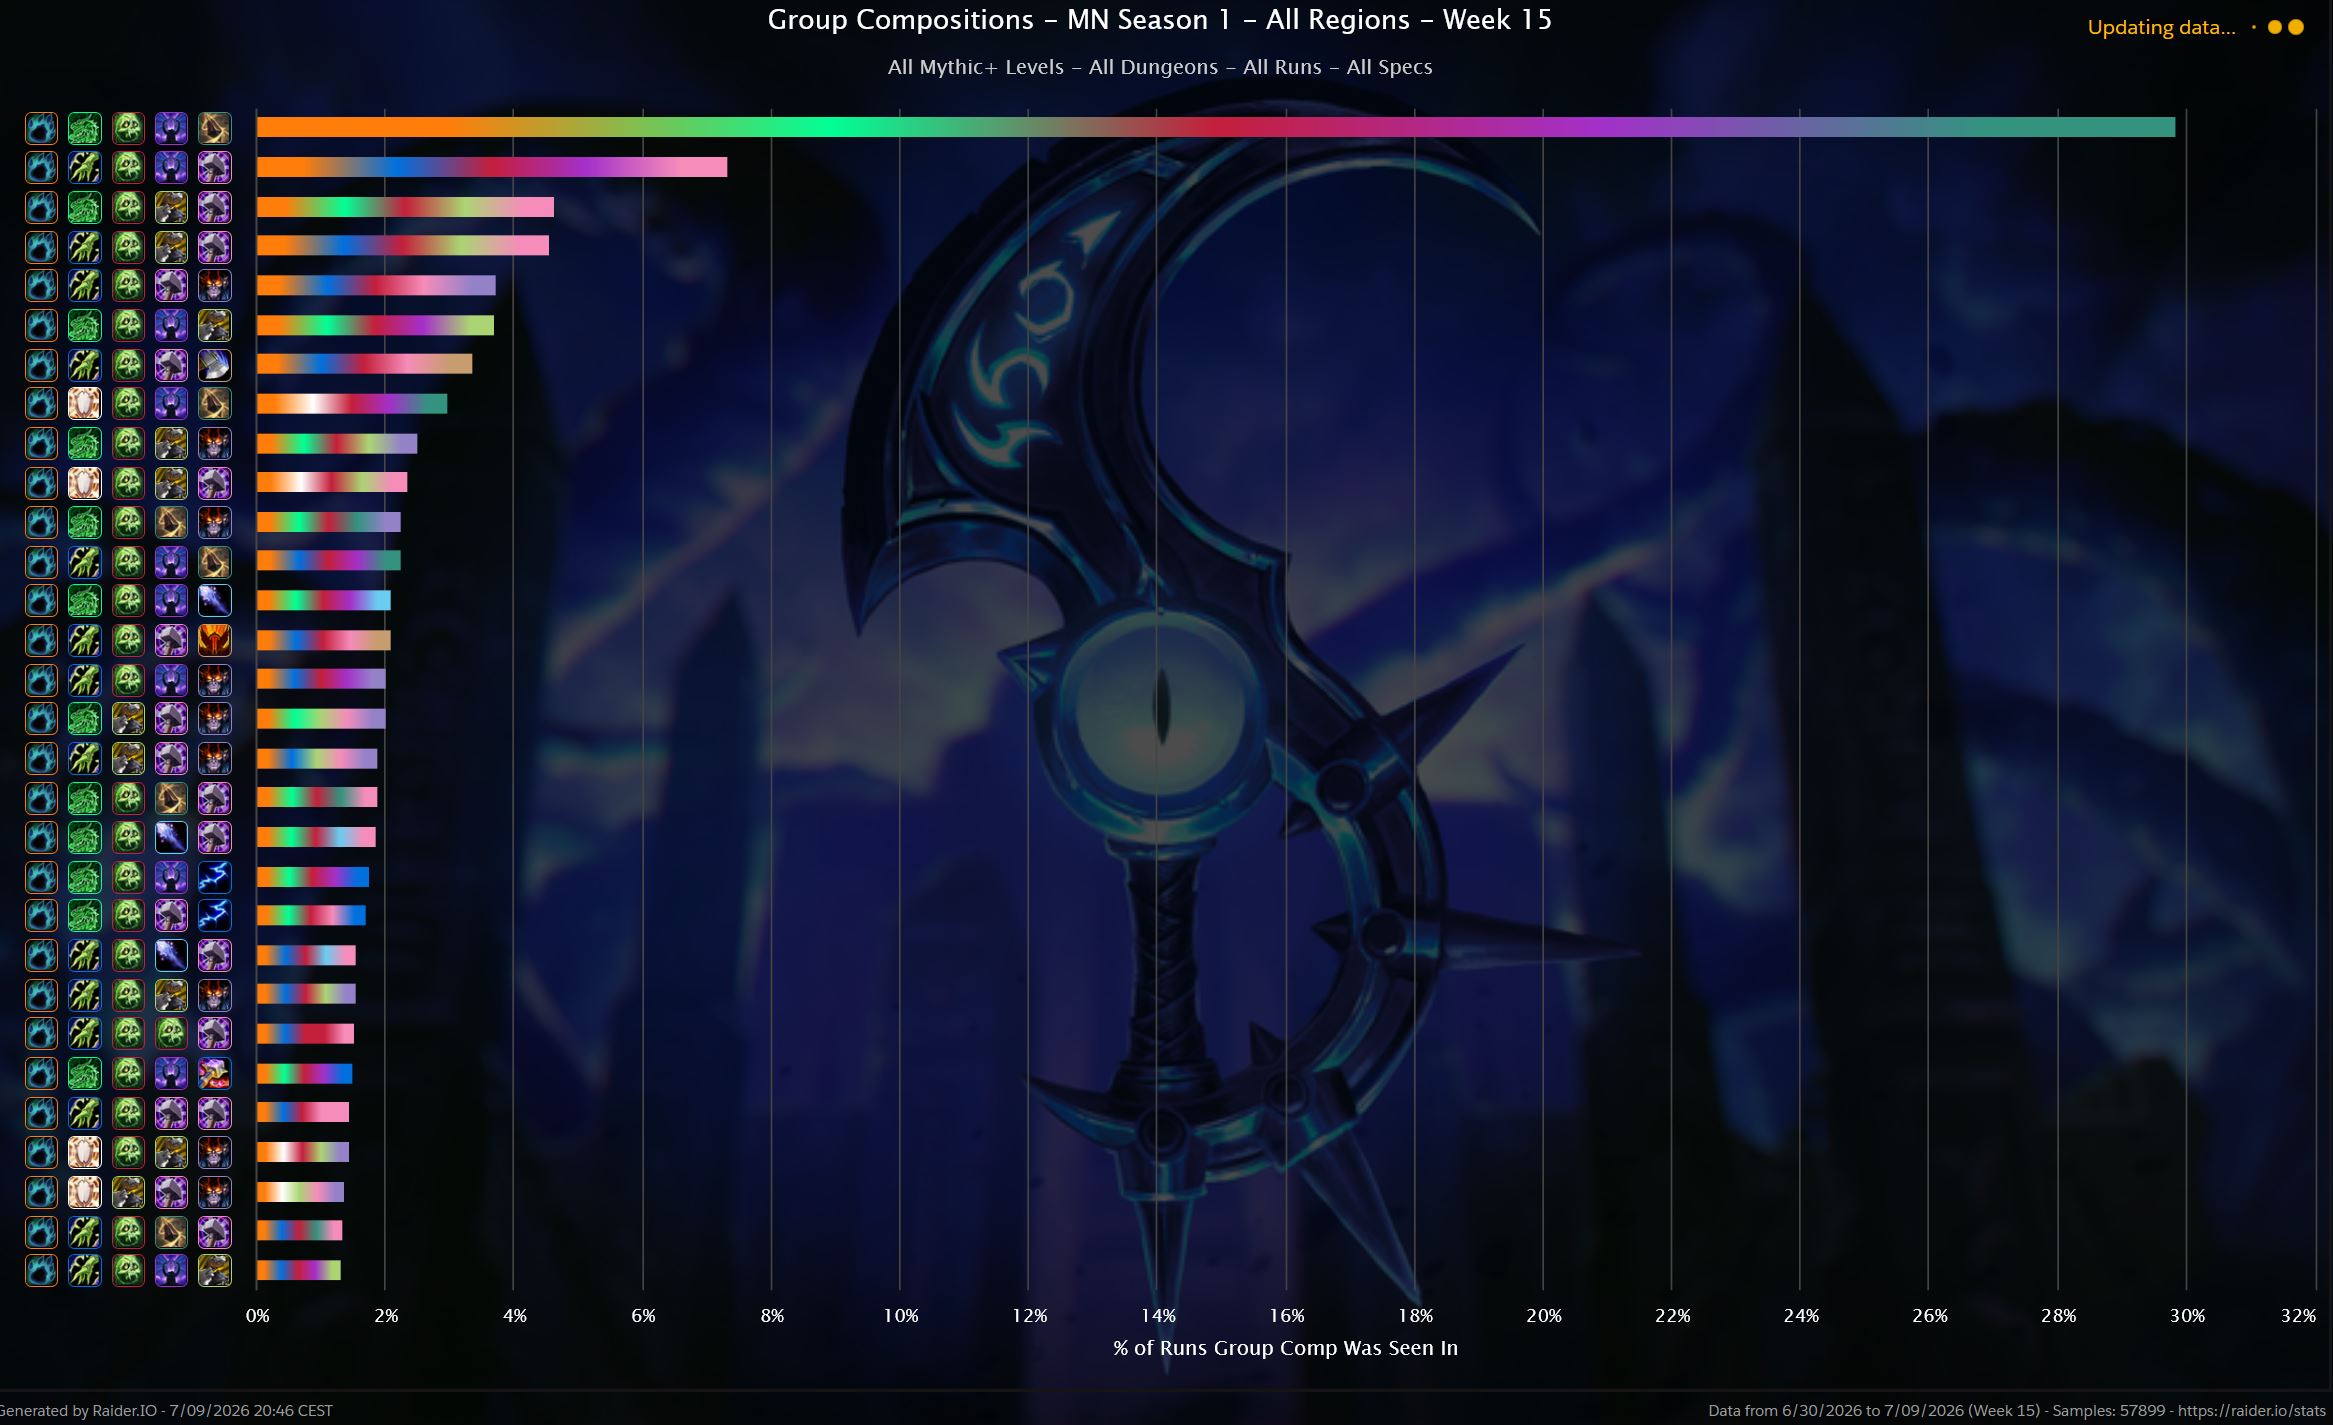Viewport: 2333px width, 1425px height.
Task: Click "% of Runs Group Comp Was Seen In" label
Action: tap(1285, 1348)
